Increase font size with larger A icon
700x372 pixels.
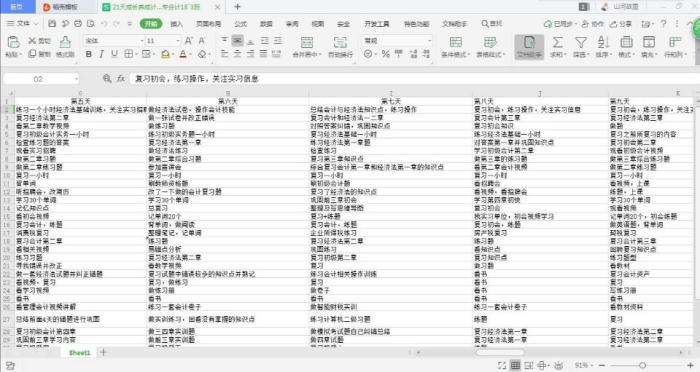[x=189, y=41]
